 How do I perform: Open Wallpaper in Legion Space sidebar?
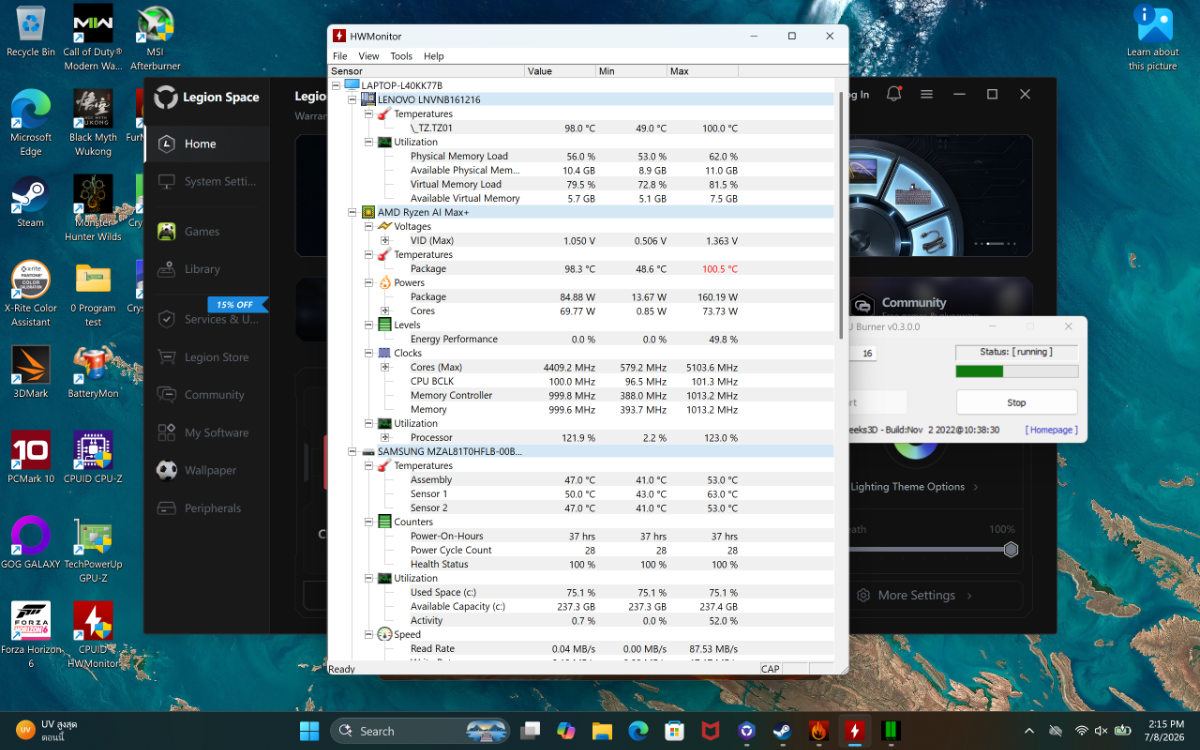206,470
